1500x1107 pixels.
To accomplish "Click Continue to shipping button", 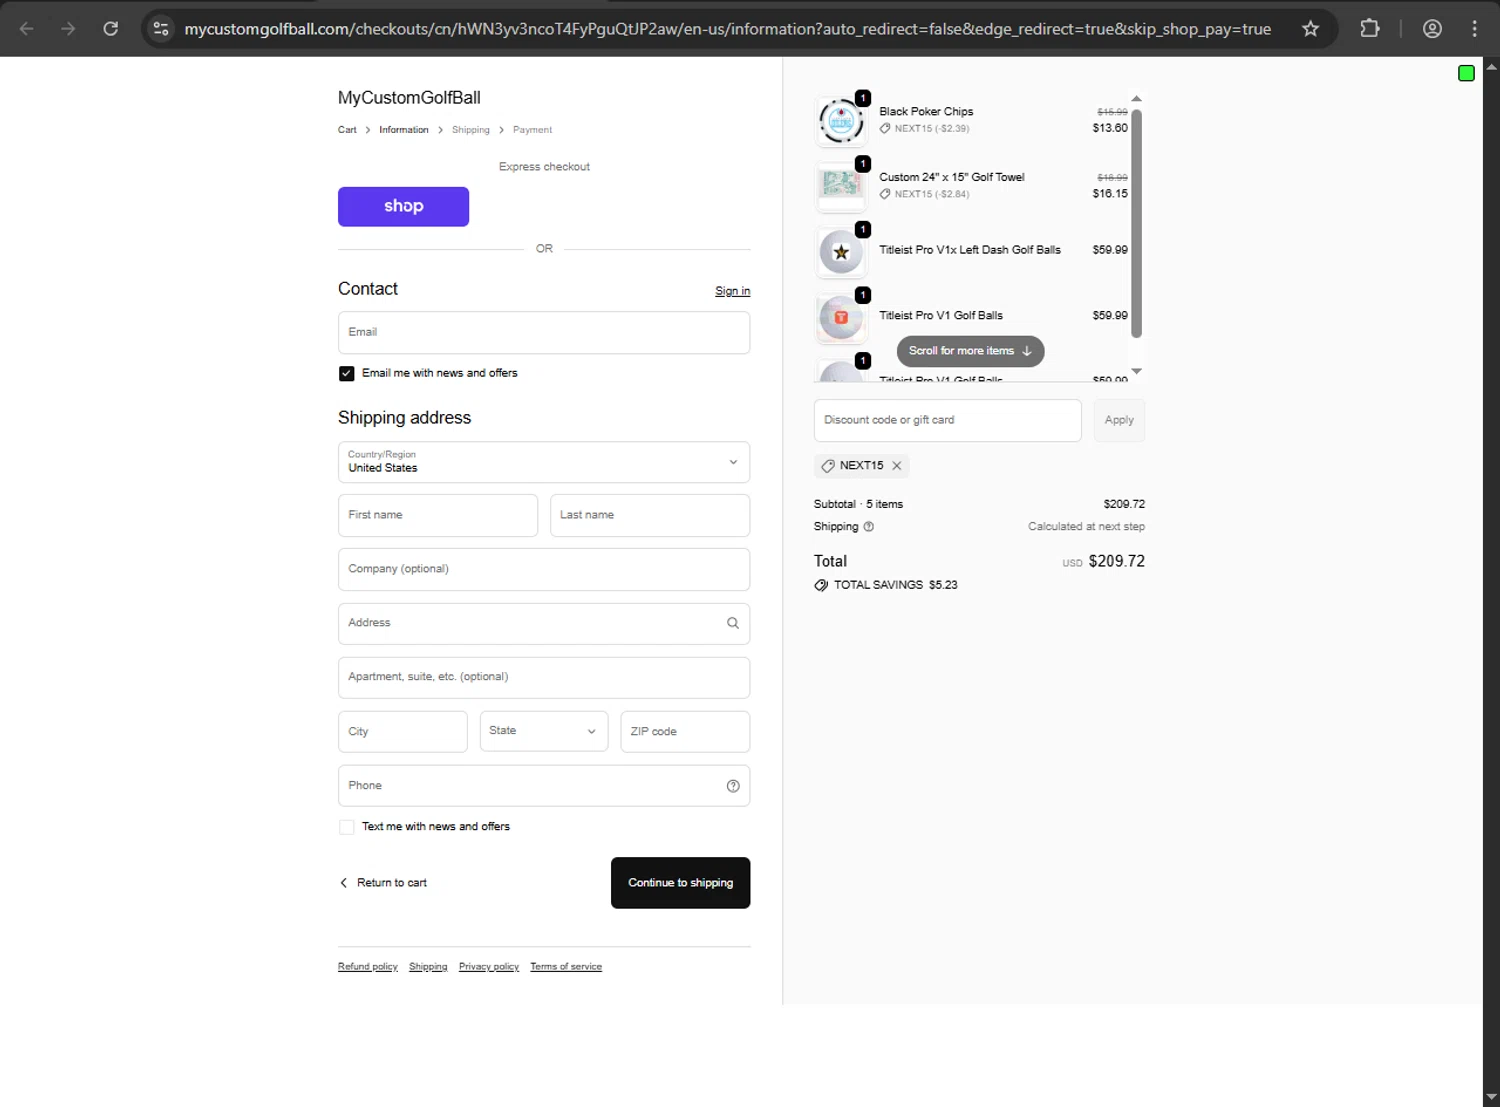I will 680,883.
